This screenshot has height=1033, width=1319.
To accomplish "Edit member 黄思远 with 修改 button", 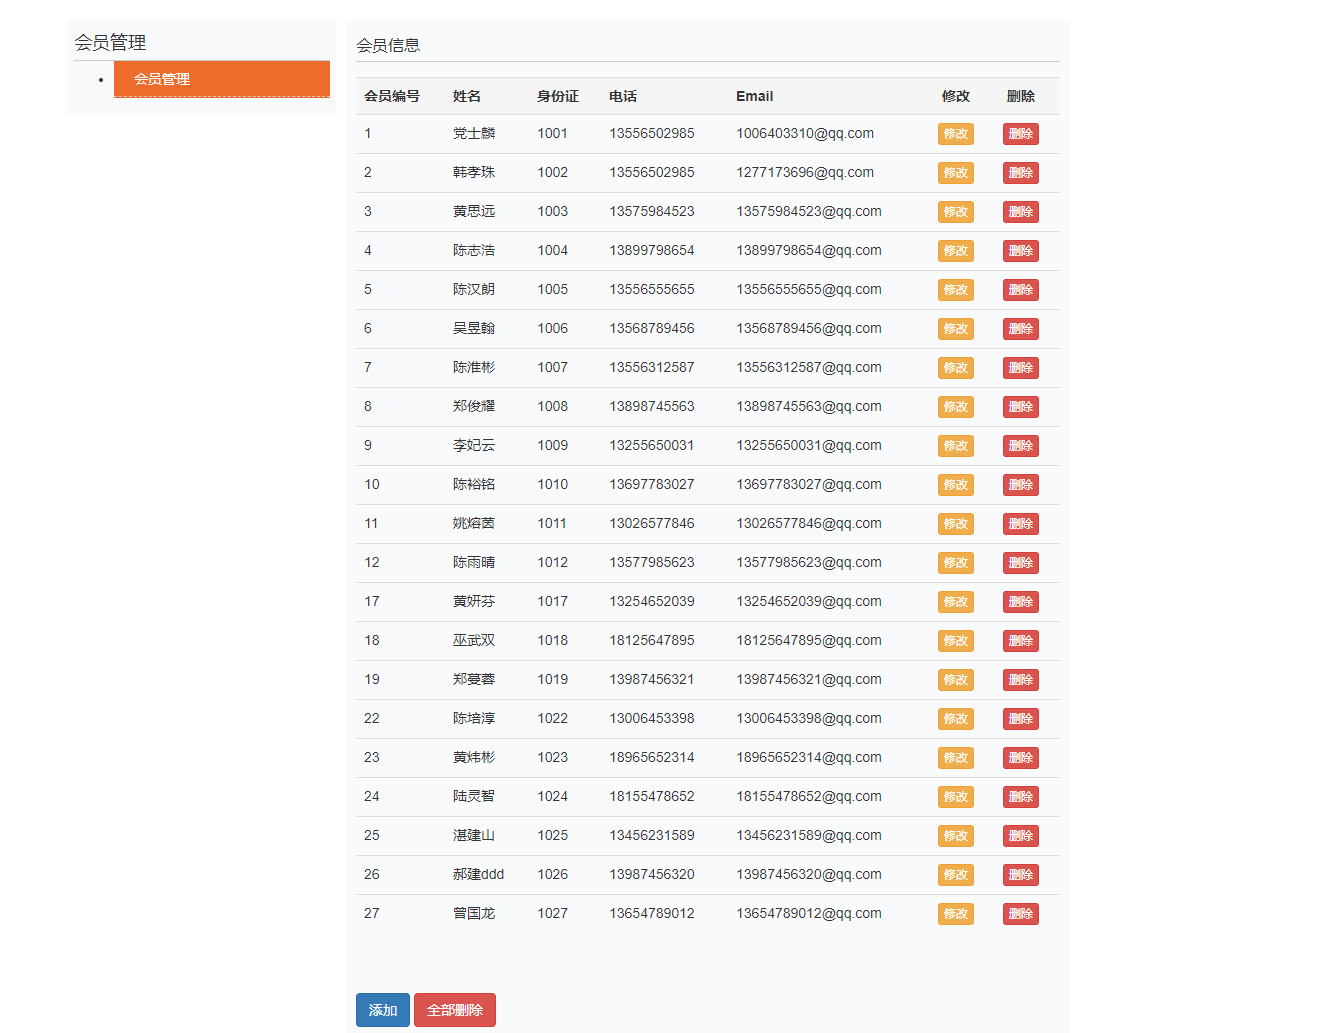I will [955, 212].
